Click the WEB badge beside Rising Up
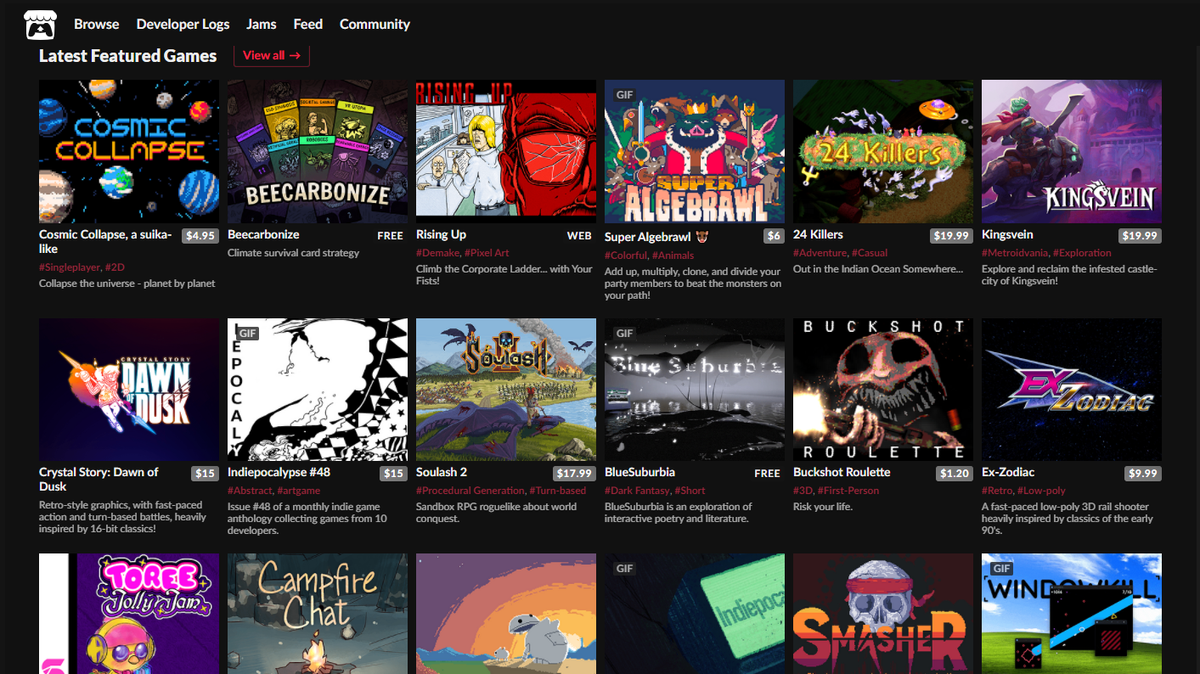 pyautogui.click(x=579, y=235)
